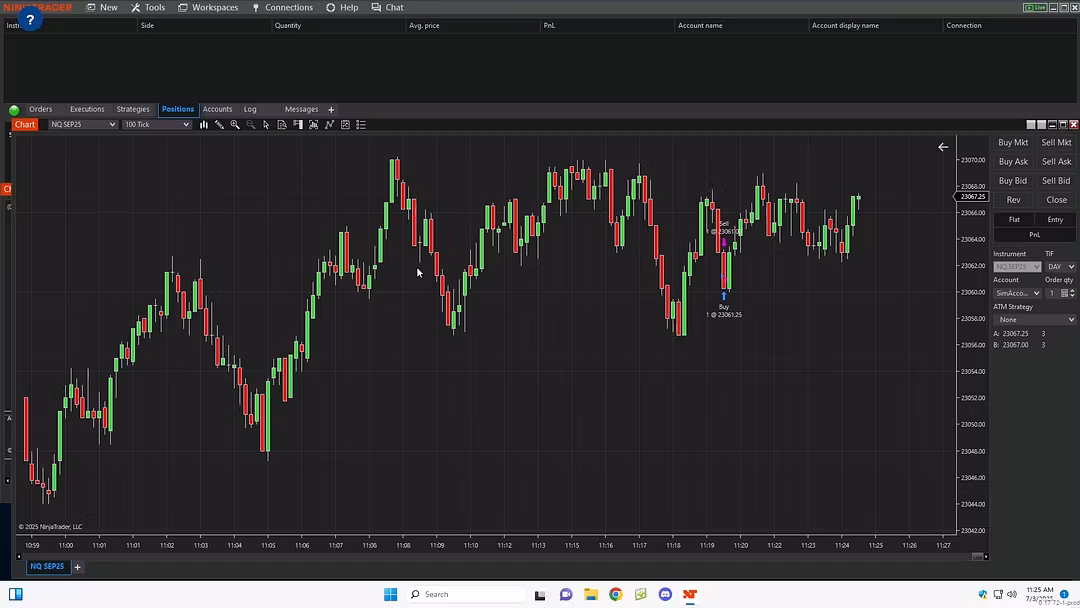Click the Live indicator in title bar

pos(1035,8)
